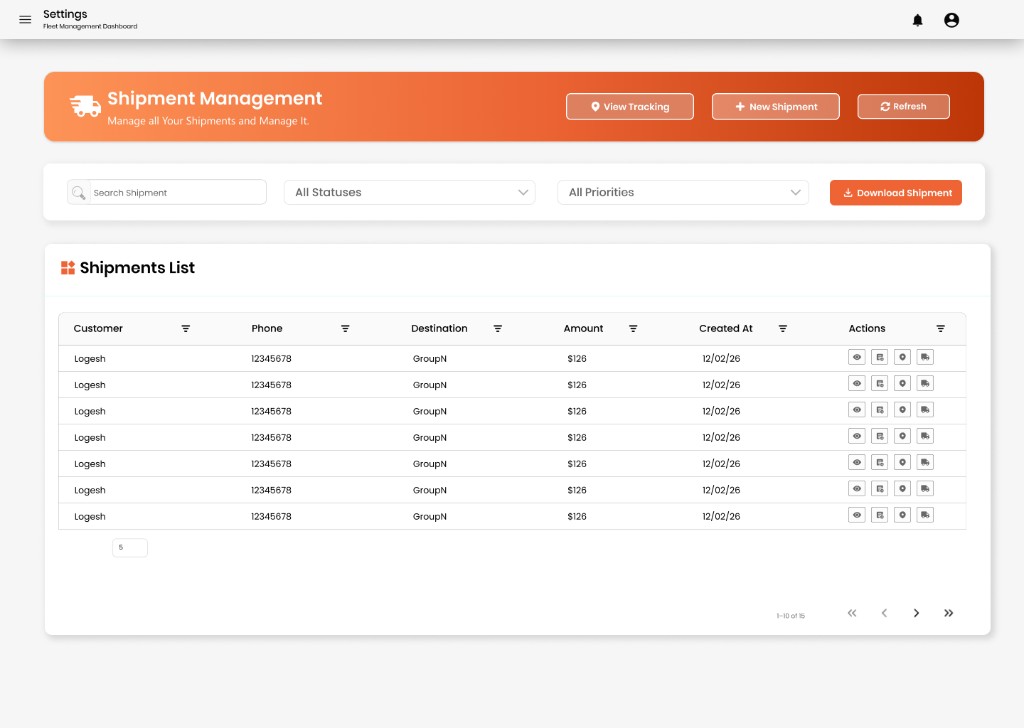Click the delivery truck icon in last shipment row
This screenshot has width=1024, height=728.
pos(925,514)
